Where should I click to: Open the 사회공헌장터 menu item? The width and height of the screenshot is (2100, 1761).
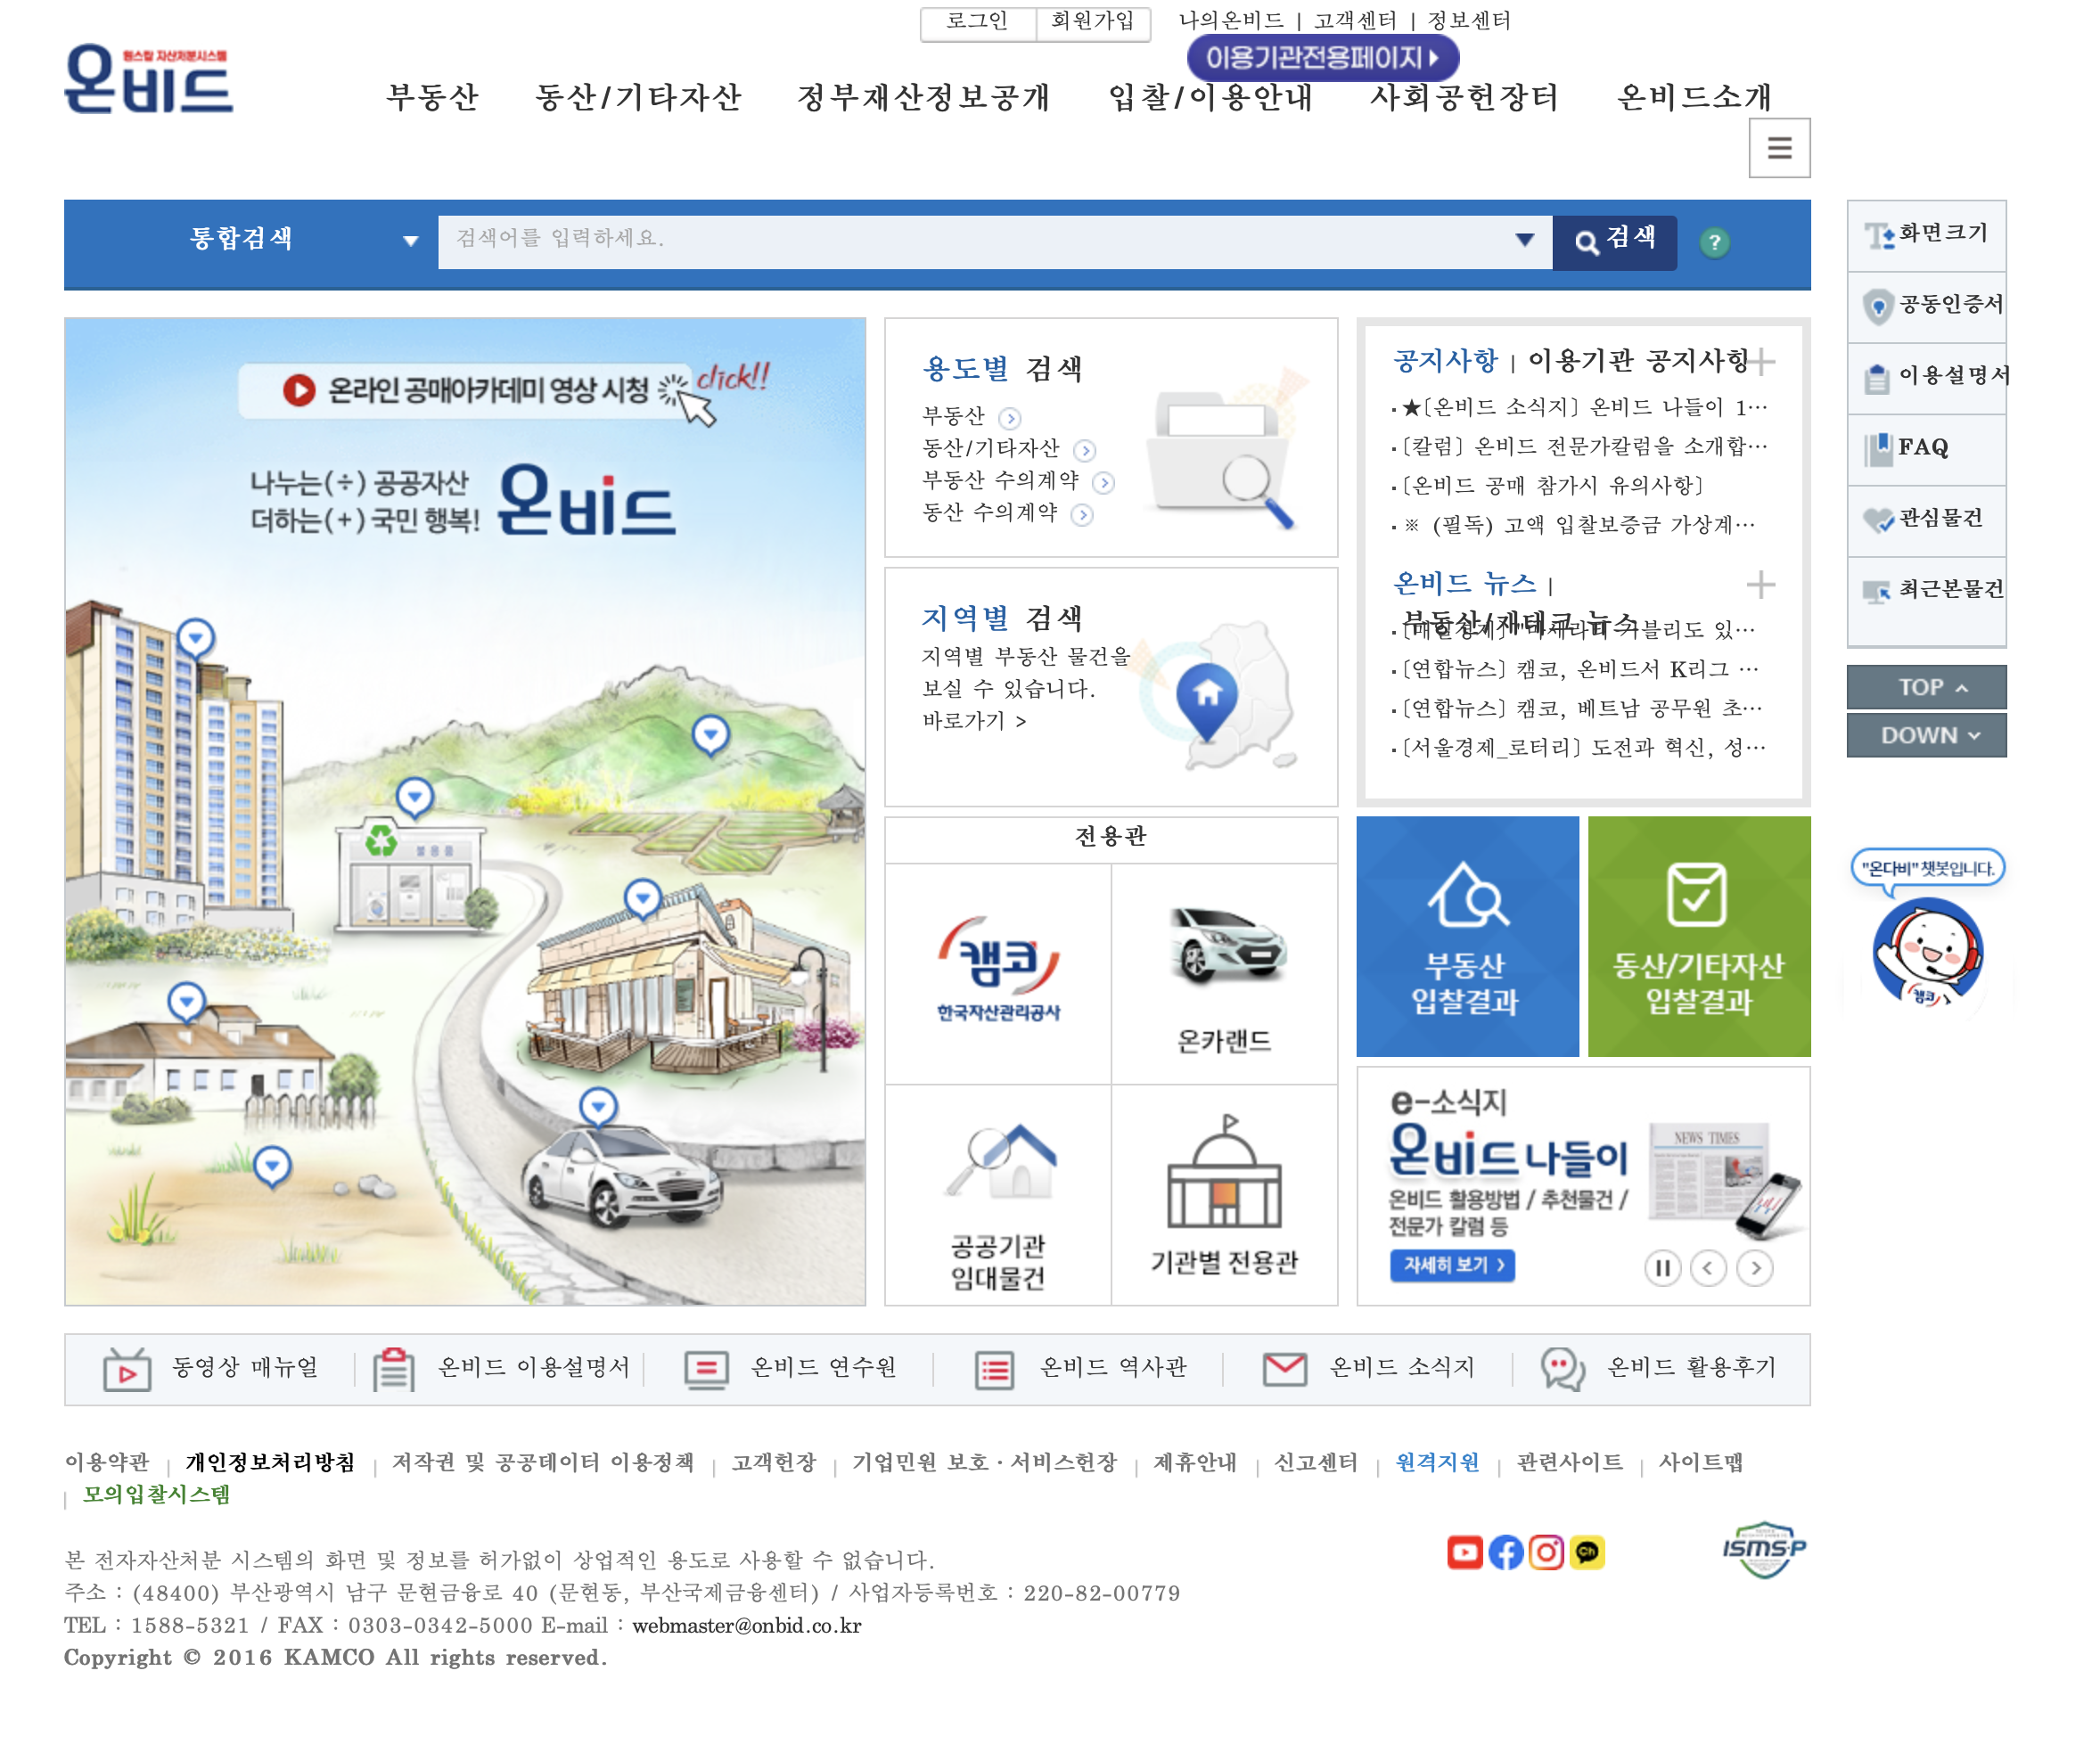pos(1464,98)
